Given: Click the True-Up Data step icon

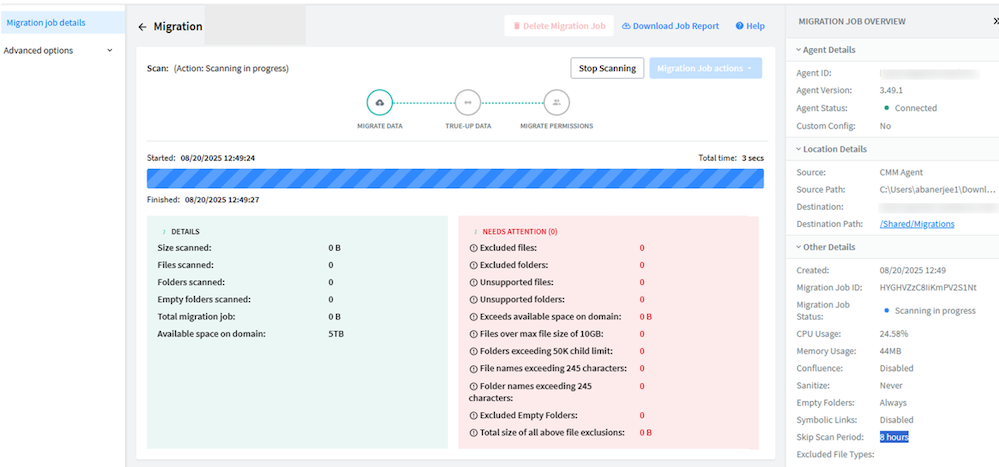Looking at the screenshot, I should (x=467, y=102).
